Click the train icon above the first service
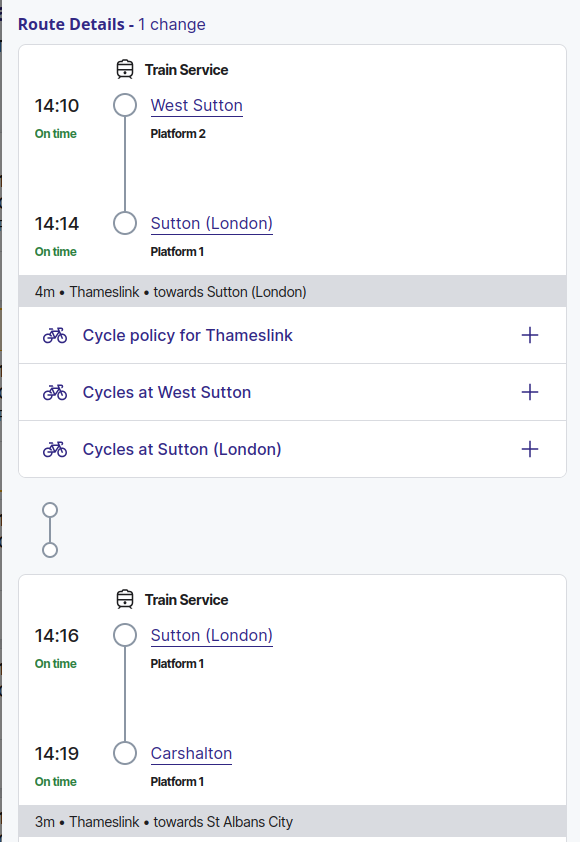The width and height of the screenshot is (580, 842). pyautogui.click(x=125, y=69)
